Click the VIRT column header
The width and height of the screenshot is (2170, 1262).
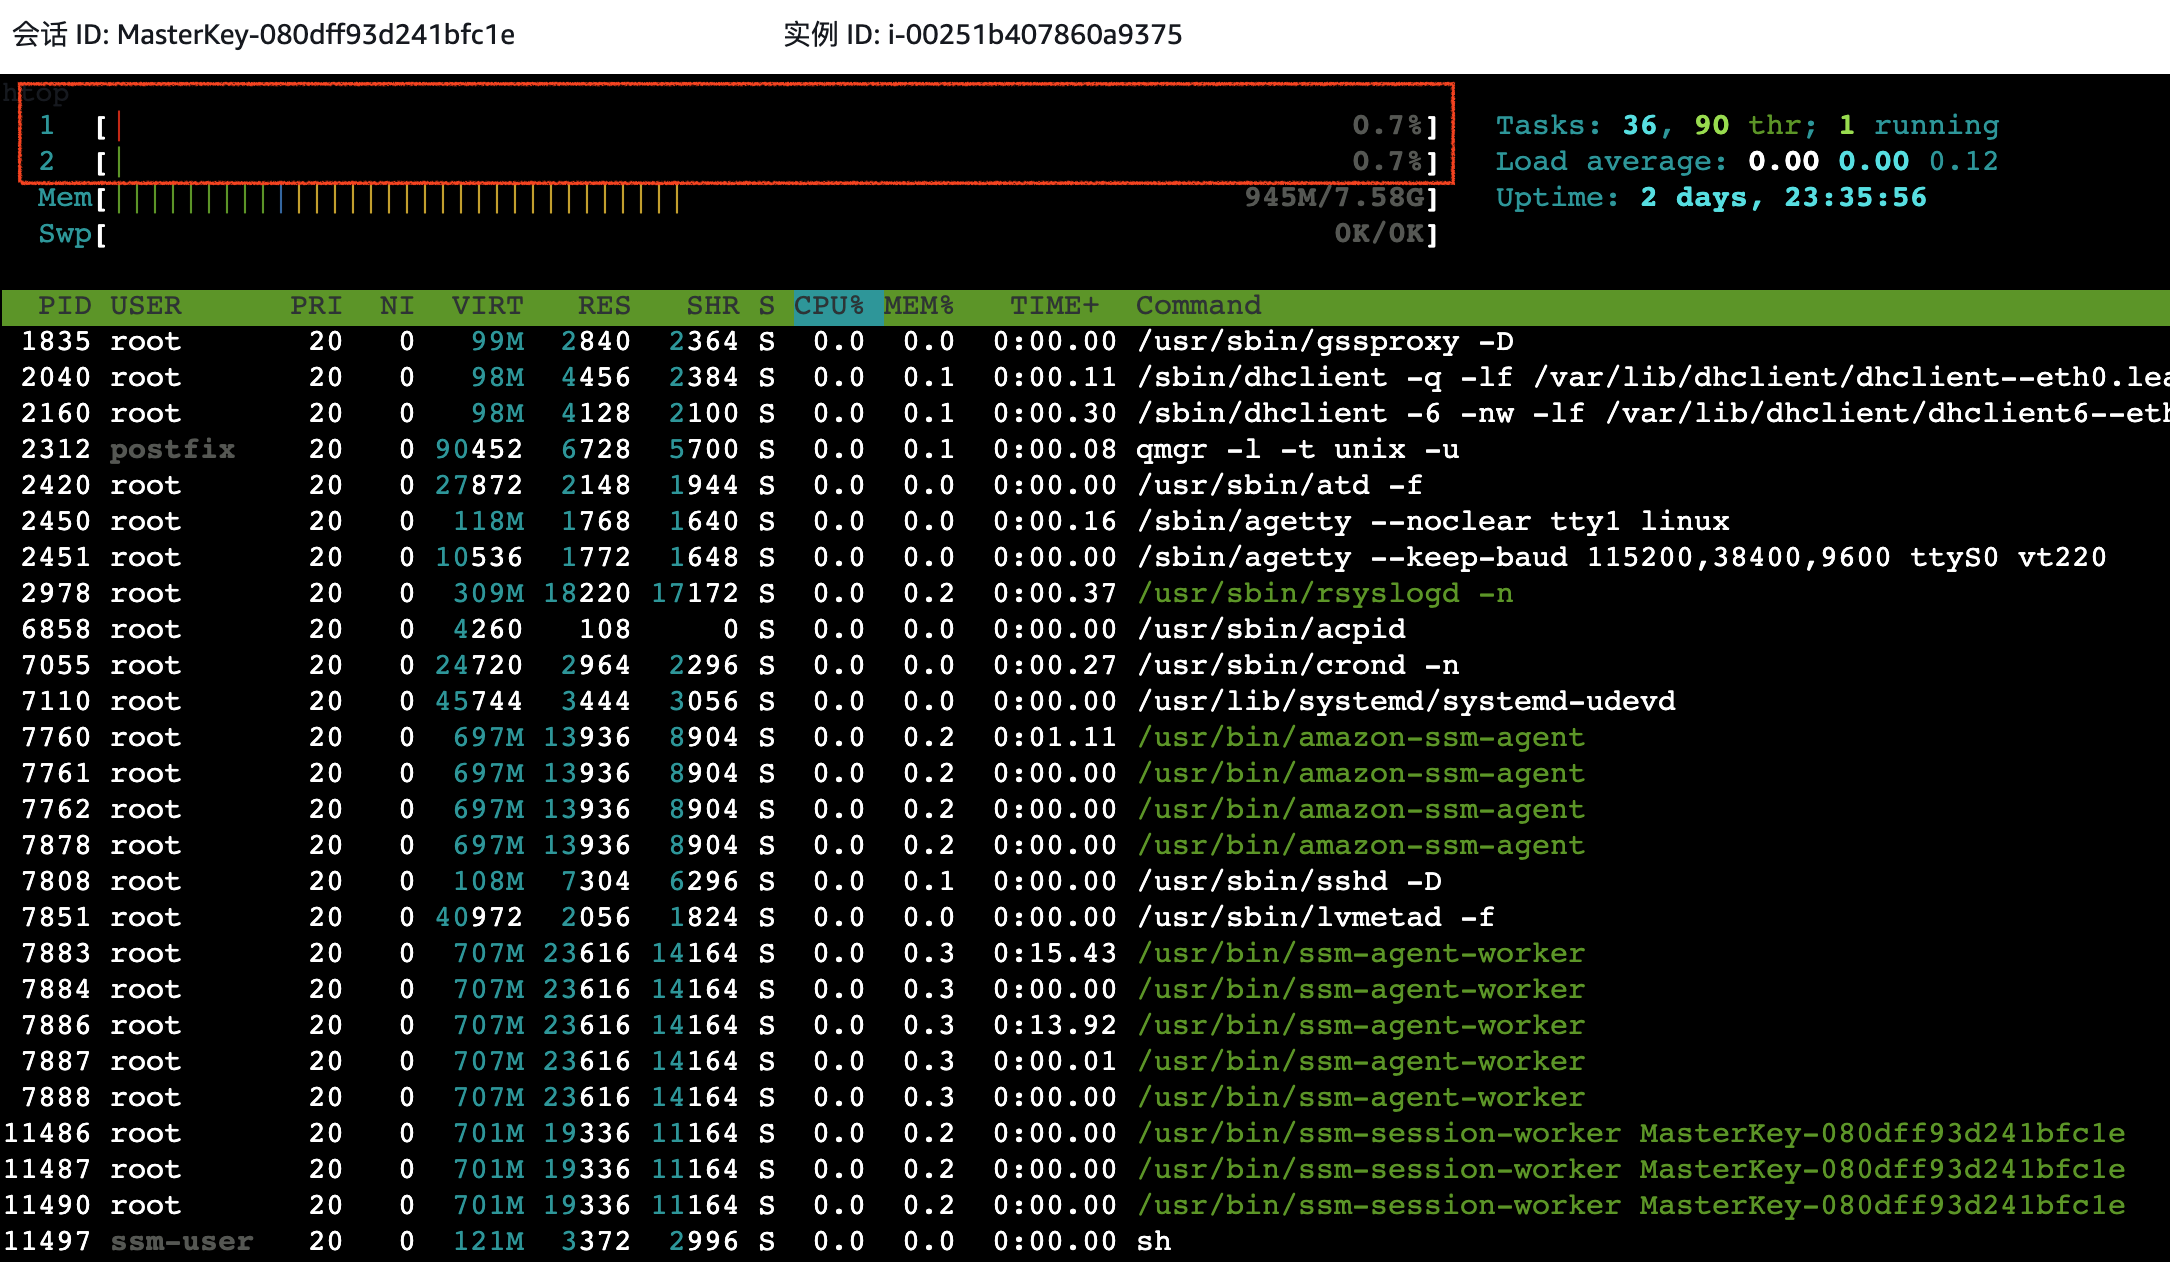click(x=487, y=306)
